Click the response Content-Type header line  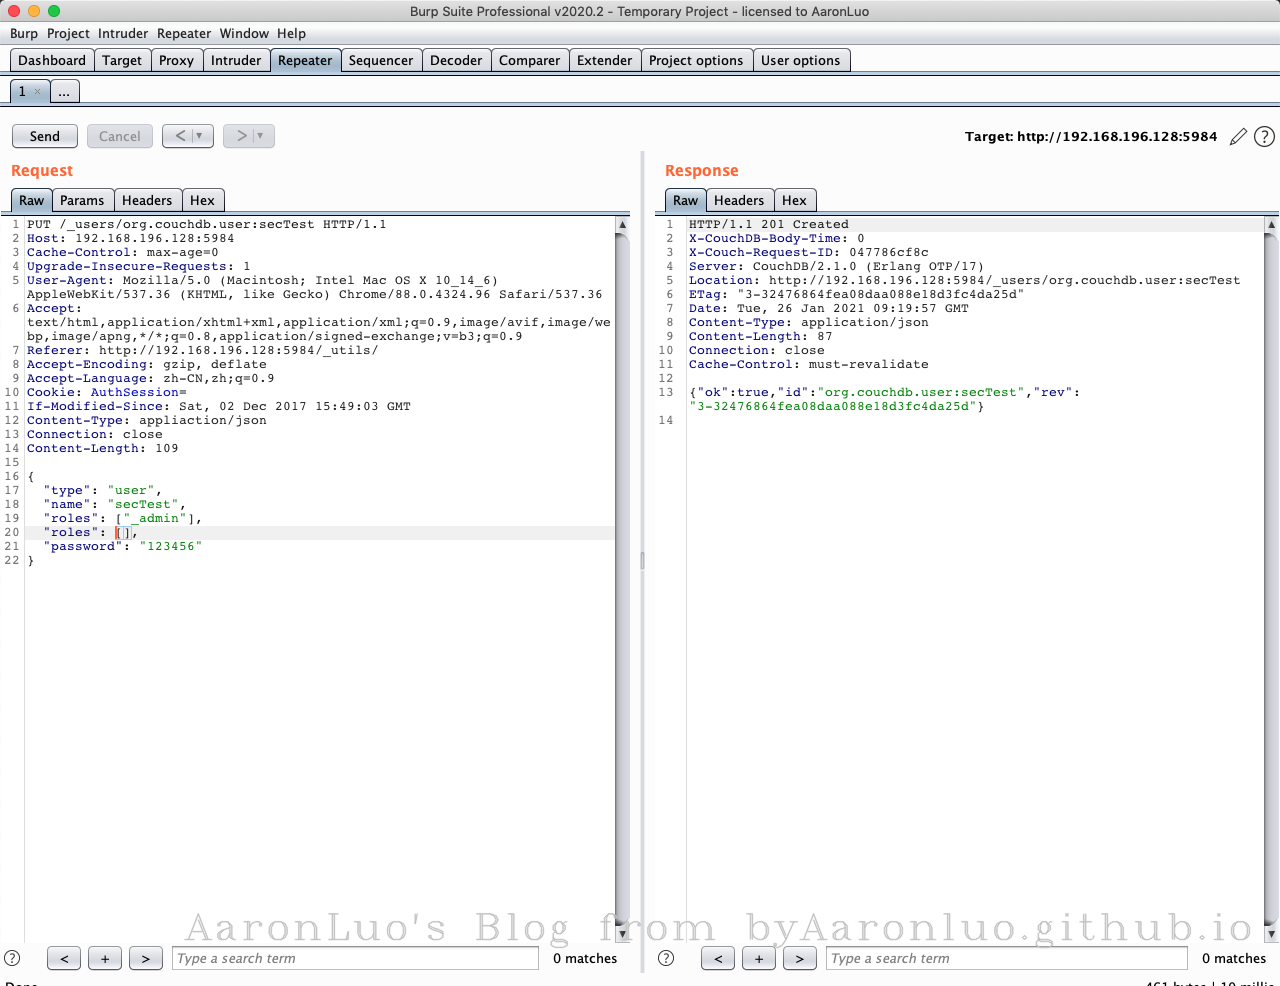pyautogui.click(x=809, y=322)
